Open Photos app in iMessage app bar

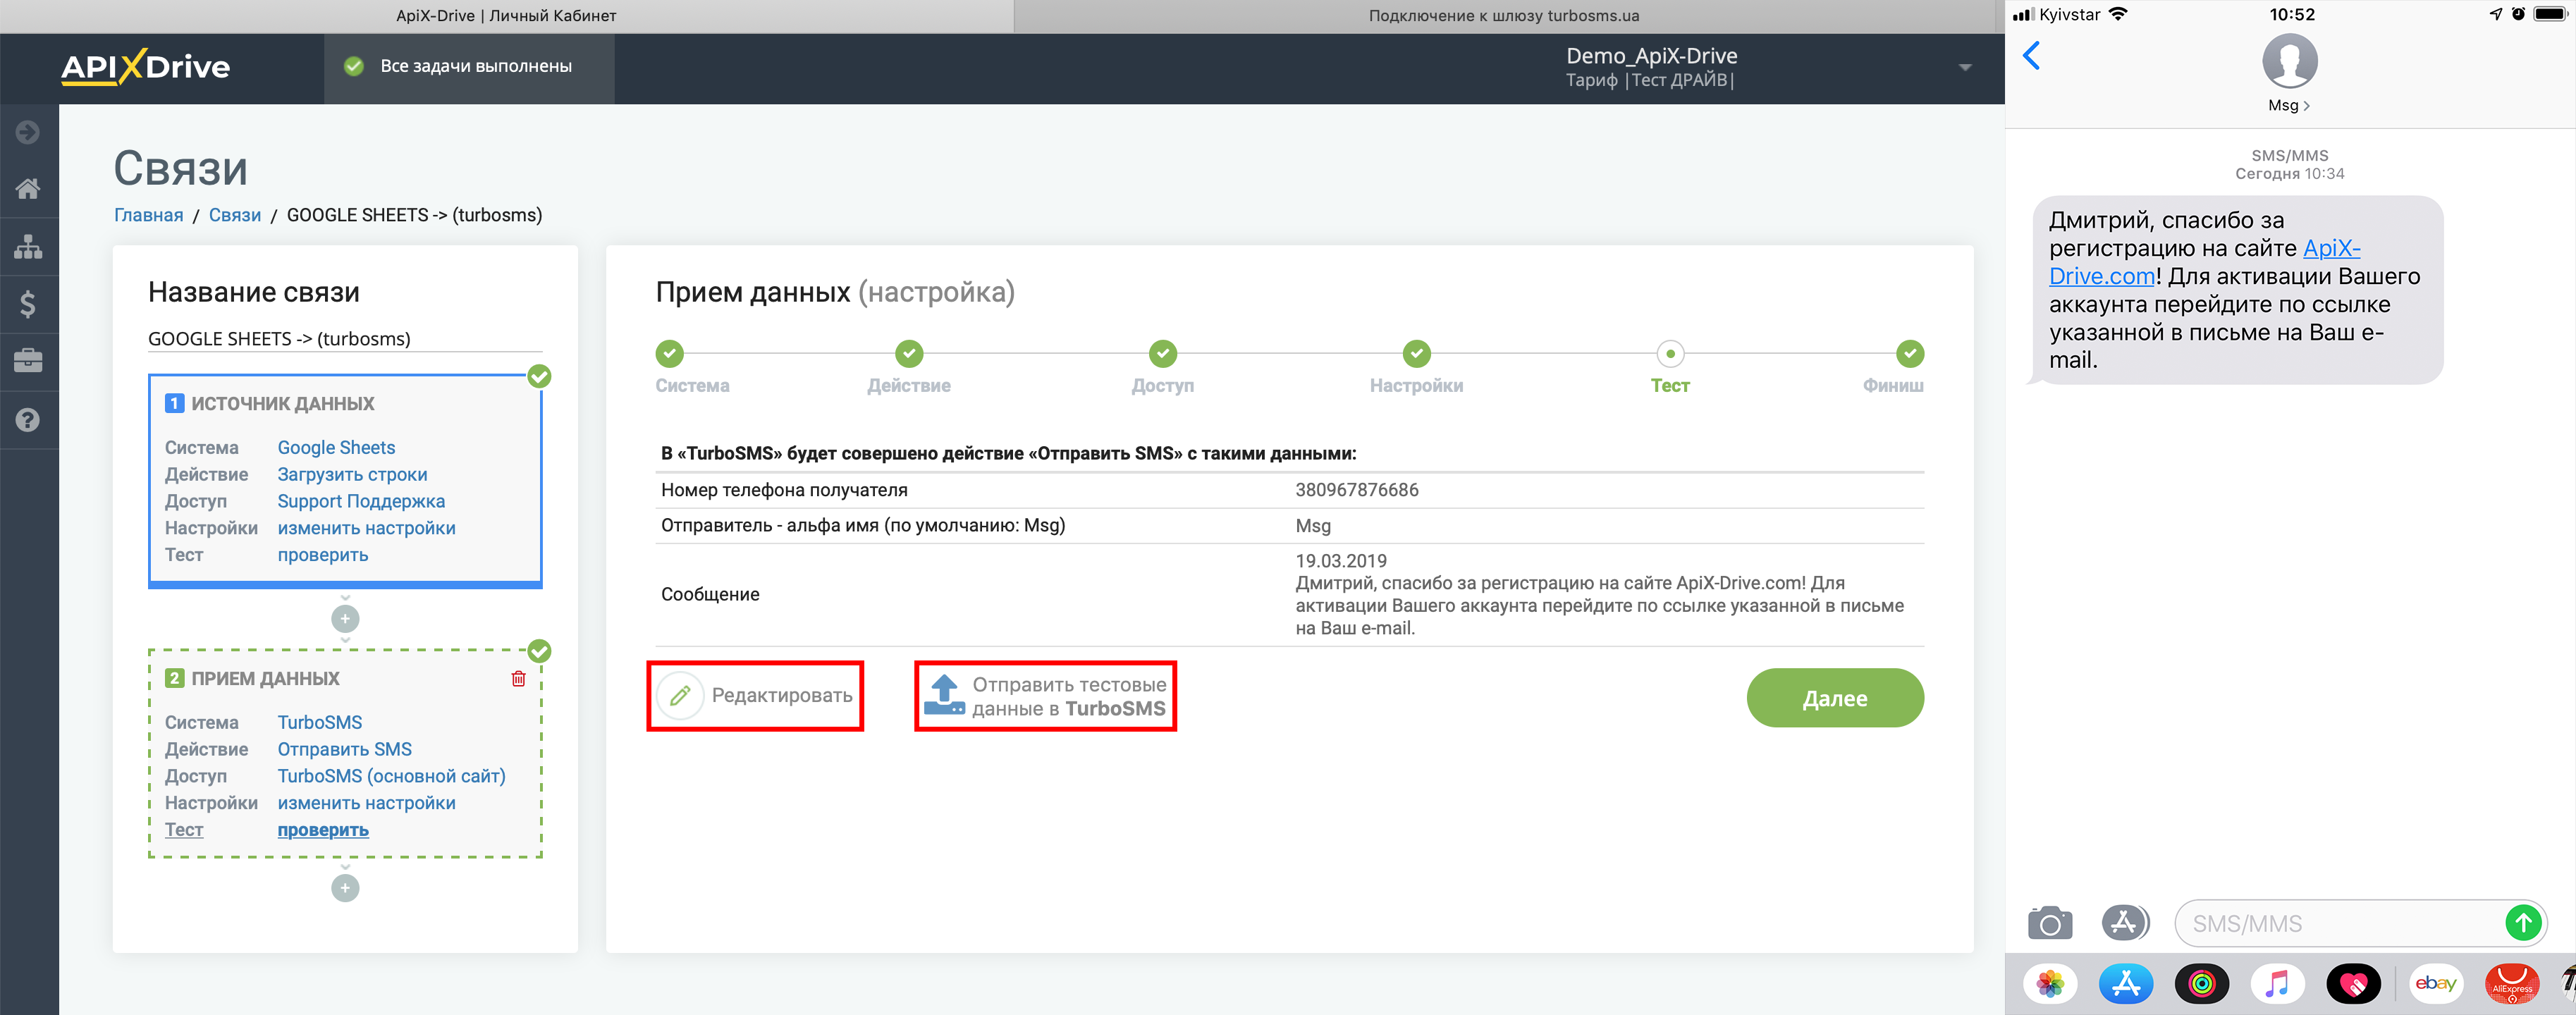2050,984
